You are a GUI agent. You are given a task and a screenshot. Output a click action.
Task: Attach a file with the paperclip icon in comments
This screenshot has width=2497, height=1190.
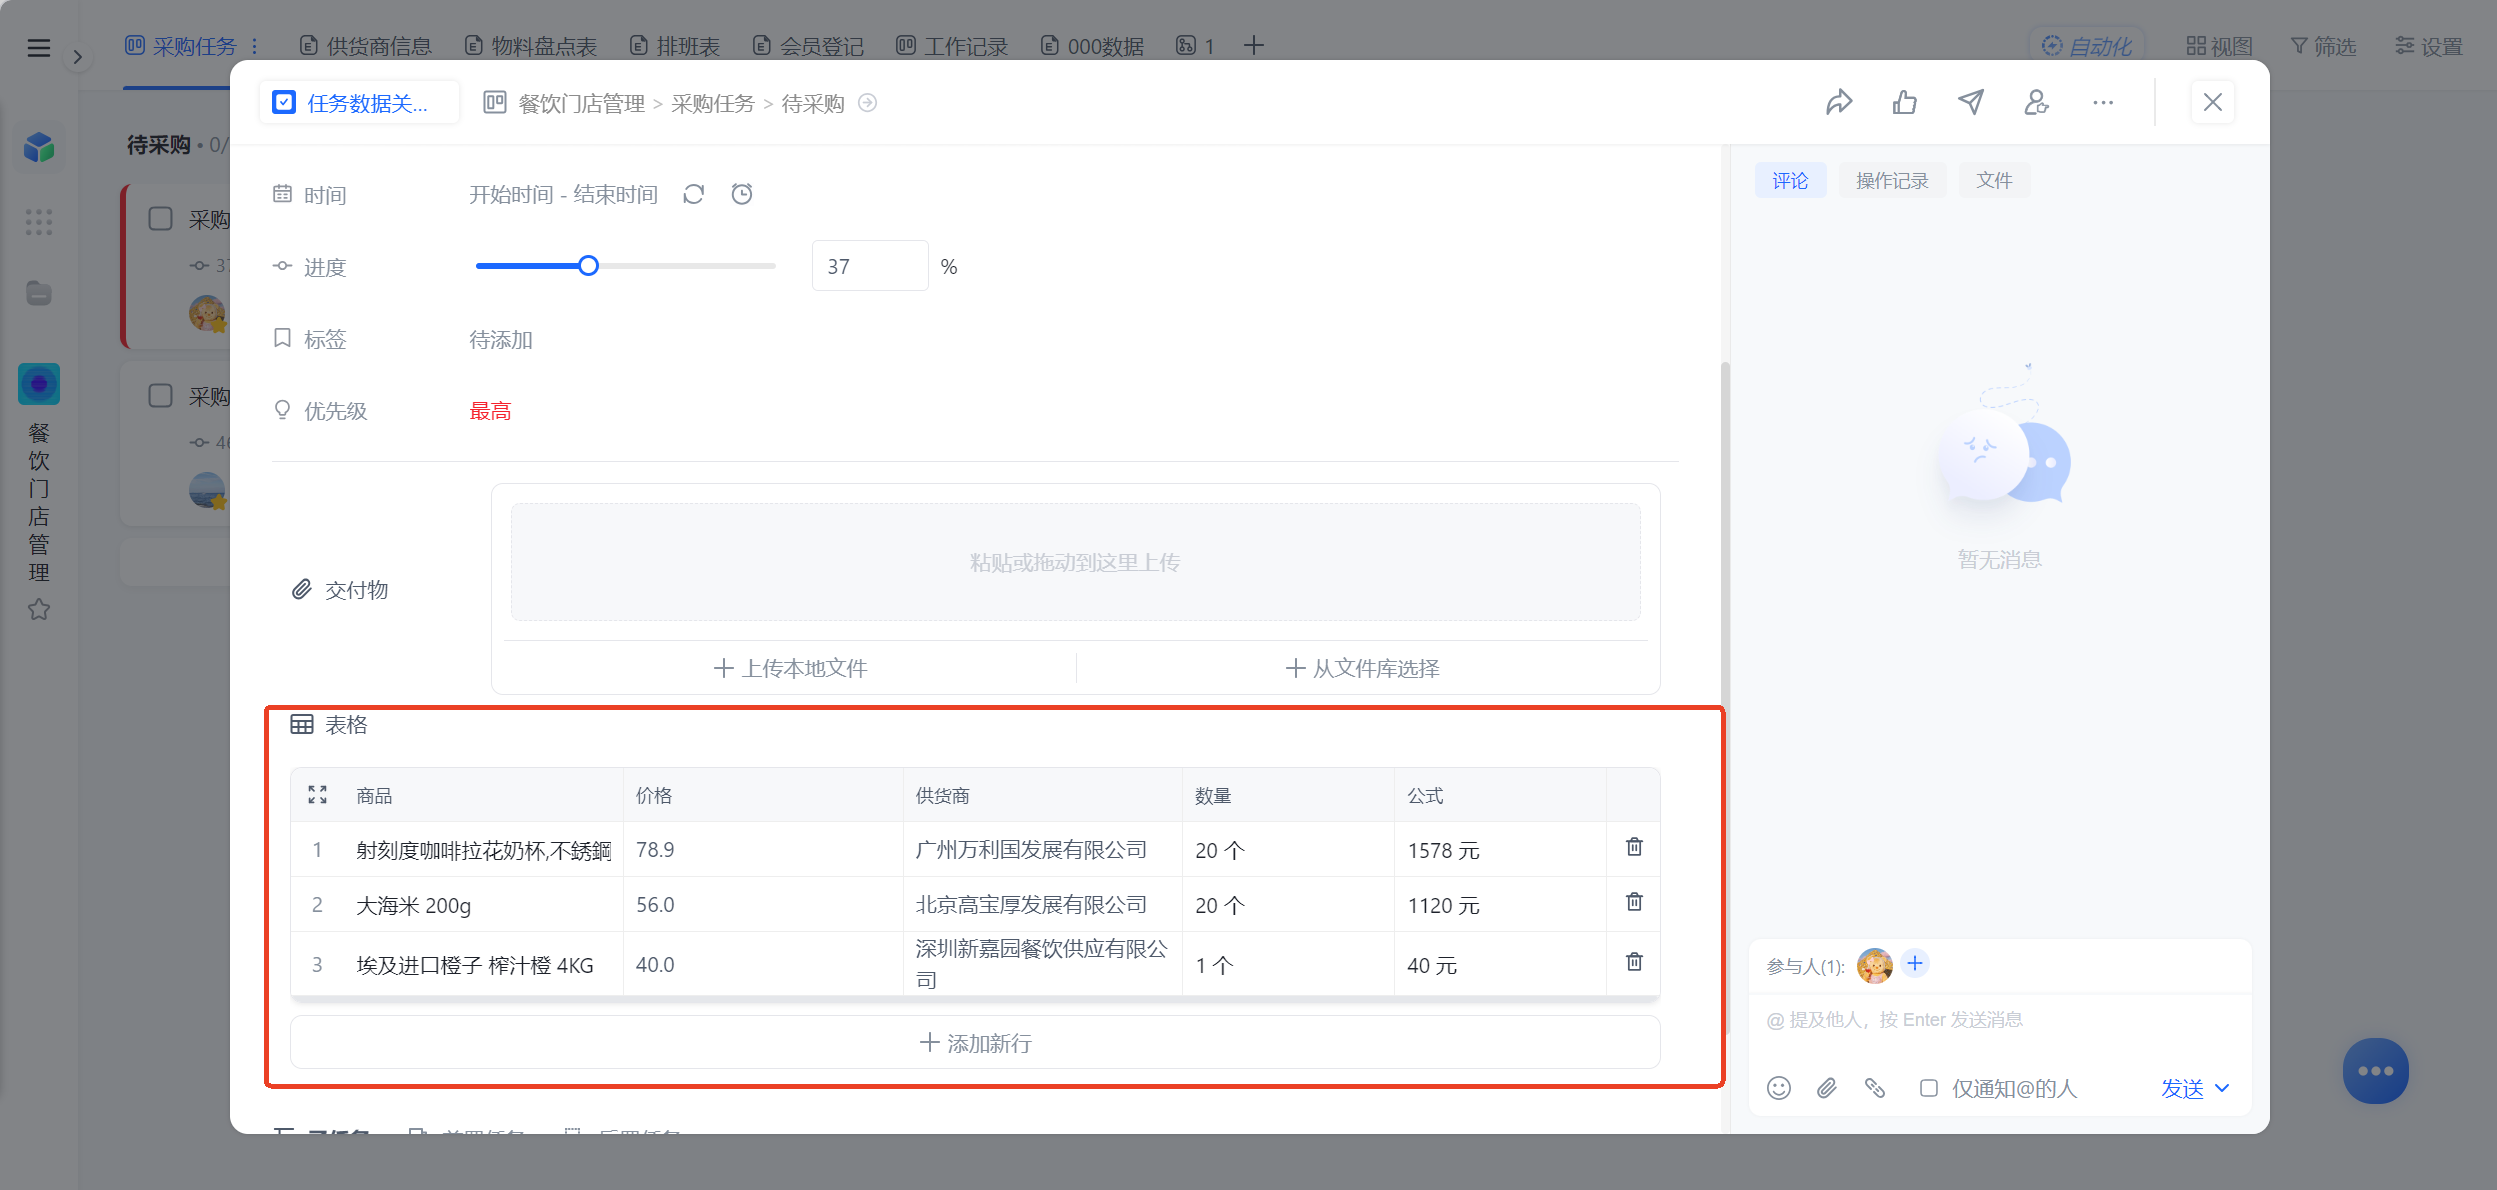click(1827, 1088)
